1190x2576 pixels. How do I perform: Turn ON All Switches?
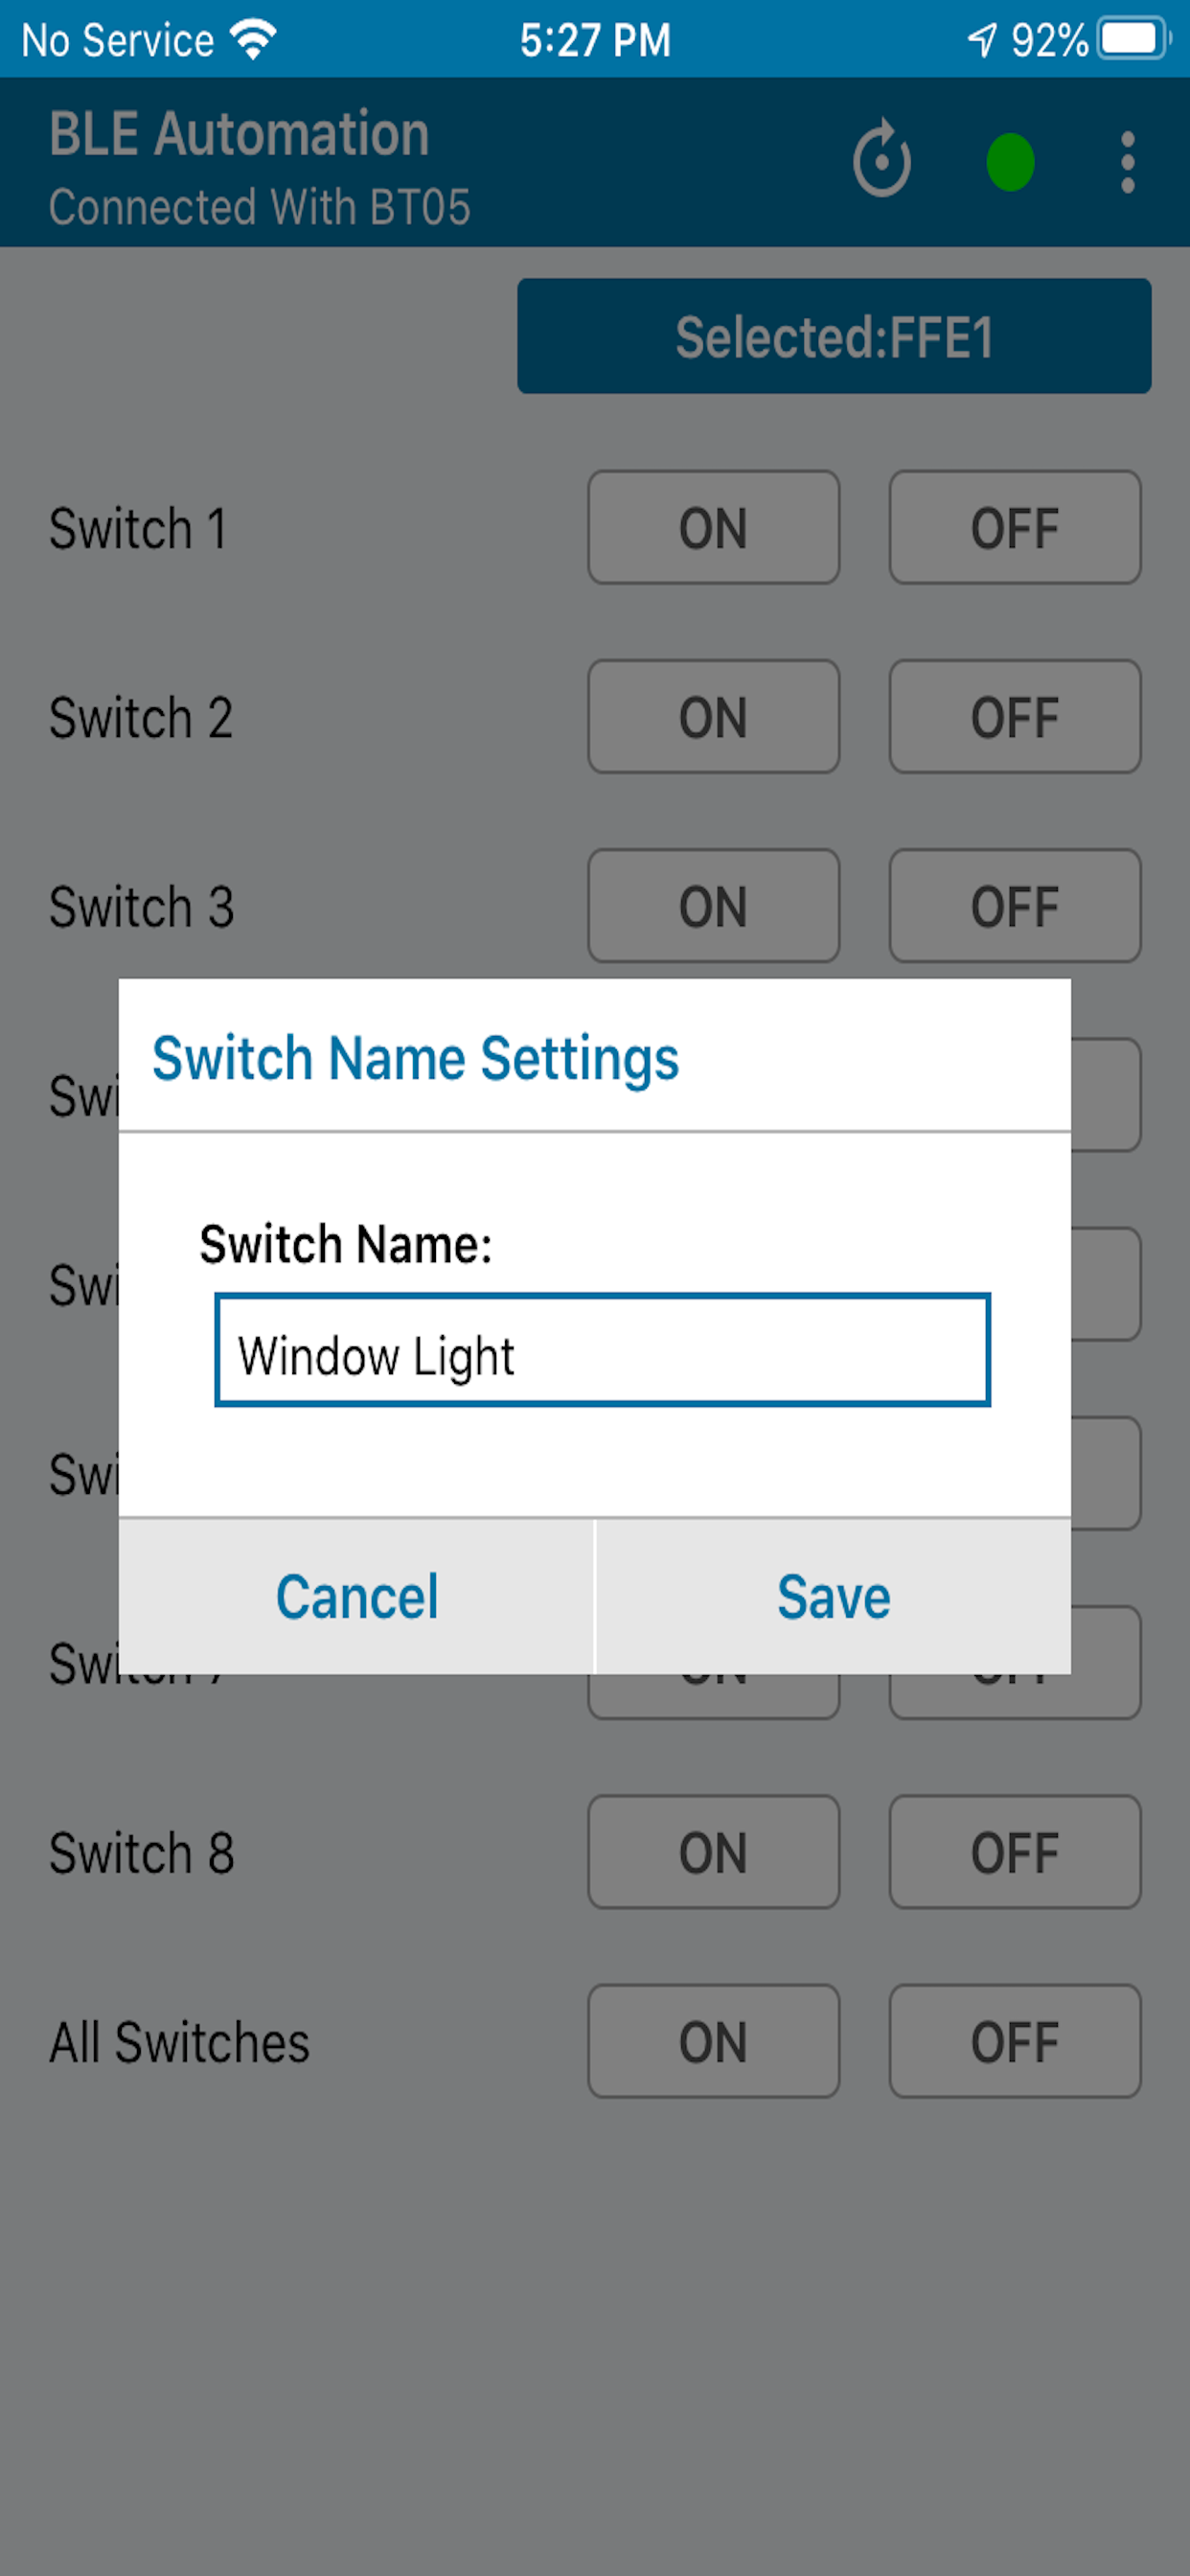point(713,2042)
